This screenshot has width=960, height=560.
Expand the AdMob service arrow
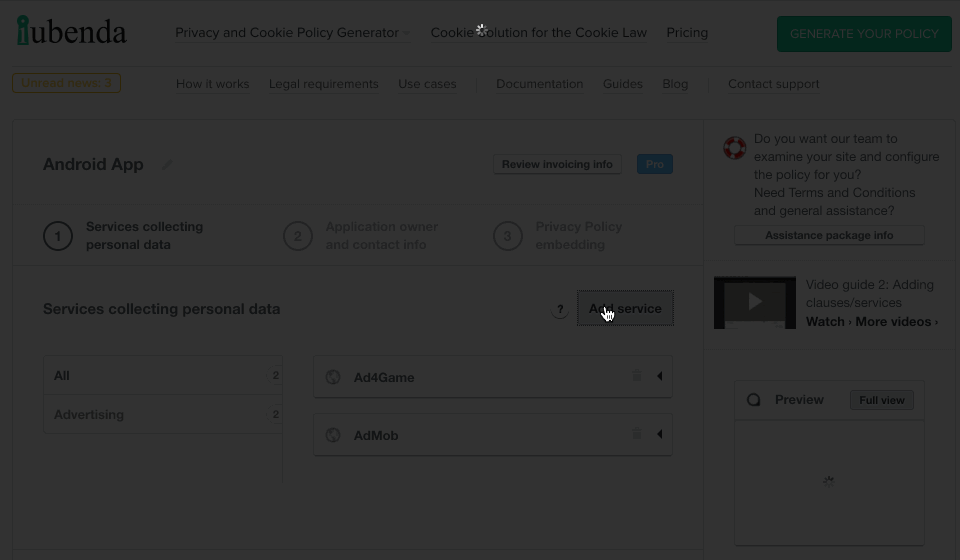point(659,434)
